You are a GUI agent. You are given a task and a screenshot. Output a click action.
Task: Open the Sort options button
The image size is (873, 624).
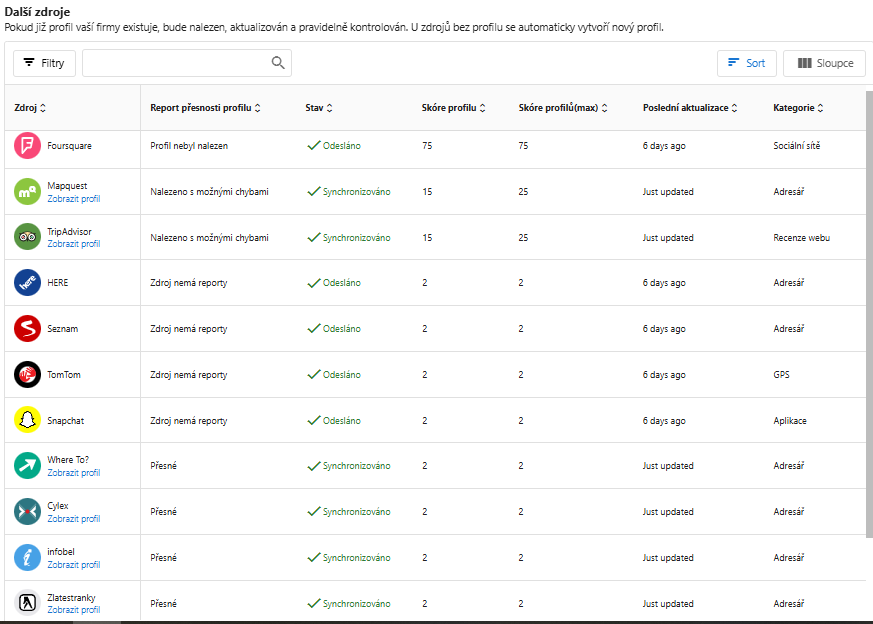[x=747, y=63]
